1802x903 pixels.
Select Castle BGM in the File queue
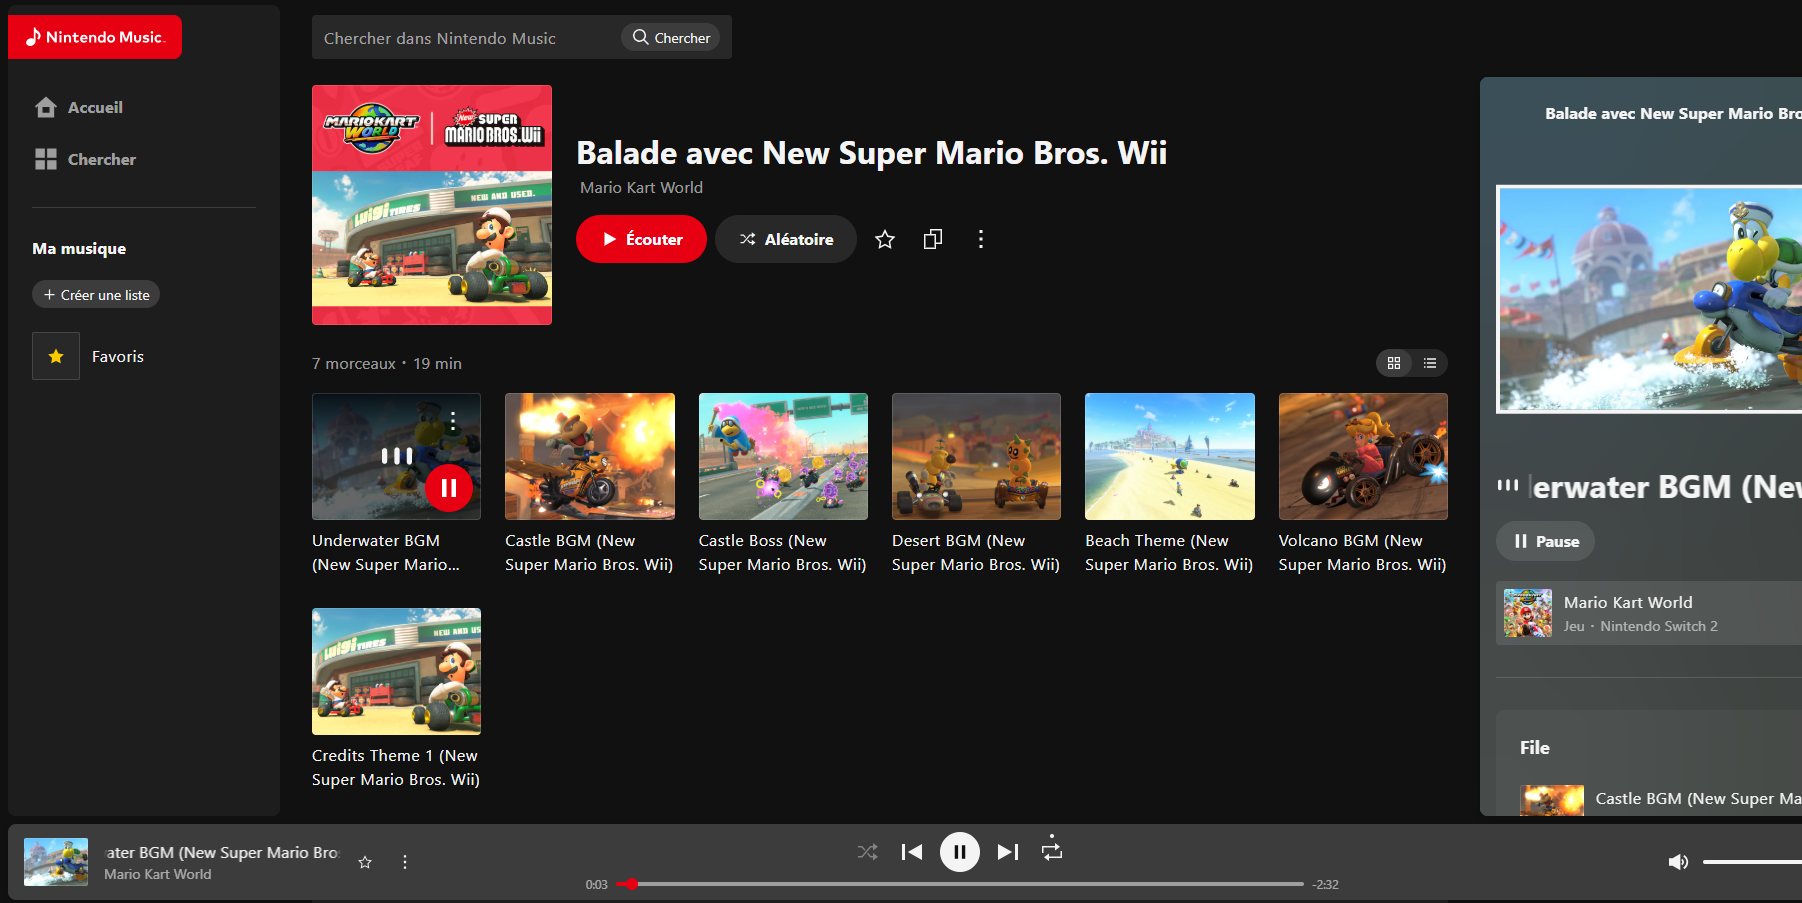[1660, 799]
